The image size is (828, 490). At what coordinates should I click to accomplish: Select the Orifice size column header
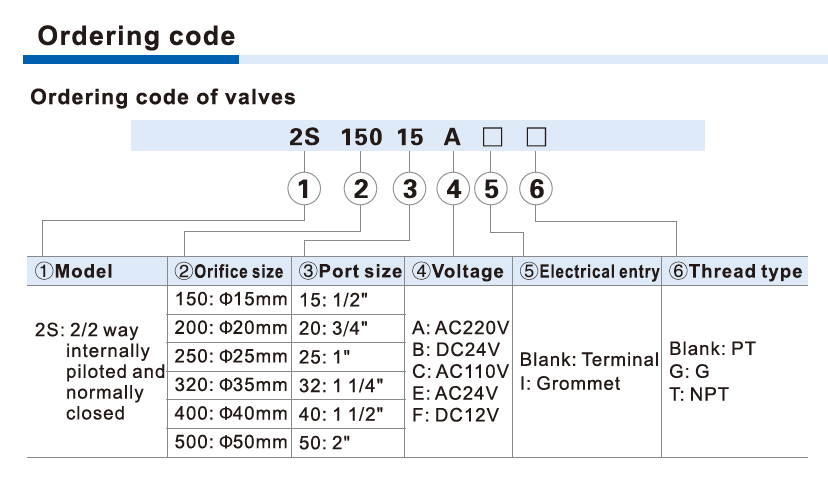(229, 271)
